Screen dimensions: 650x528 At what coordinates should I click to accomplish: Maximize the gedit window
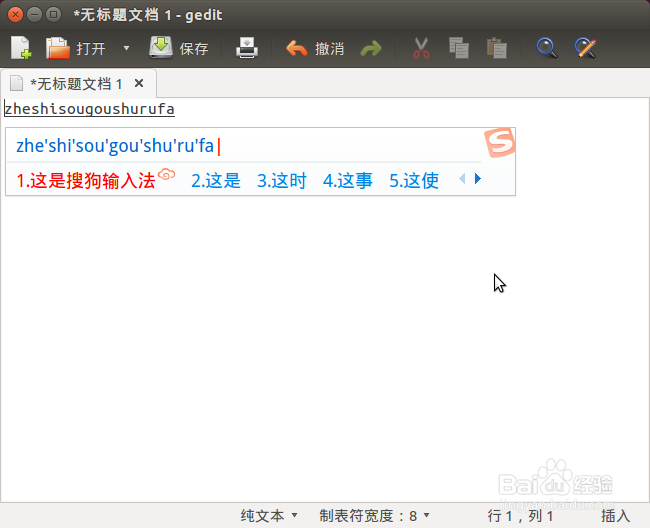[53, 15]
